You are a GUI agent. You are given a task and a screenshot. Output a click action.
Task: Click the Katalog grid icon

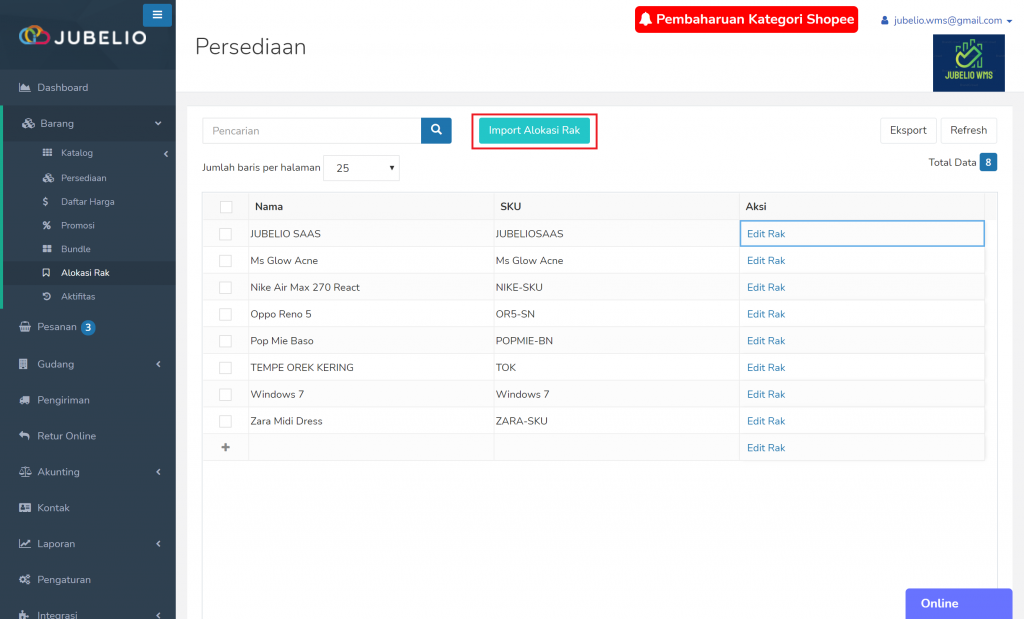coord(47,153)
